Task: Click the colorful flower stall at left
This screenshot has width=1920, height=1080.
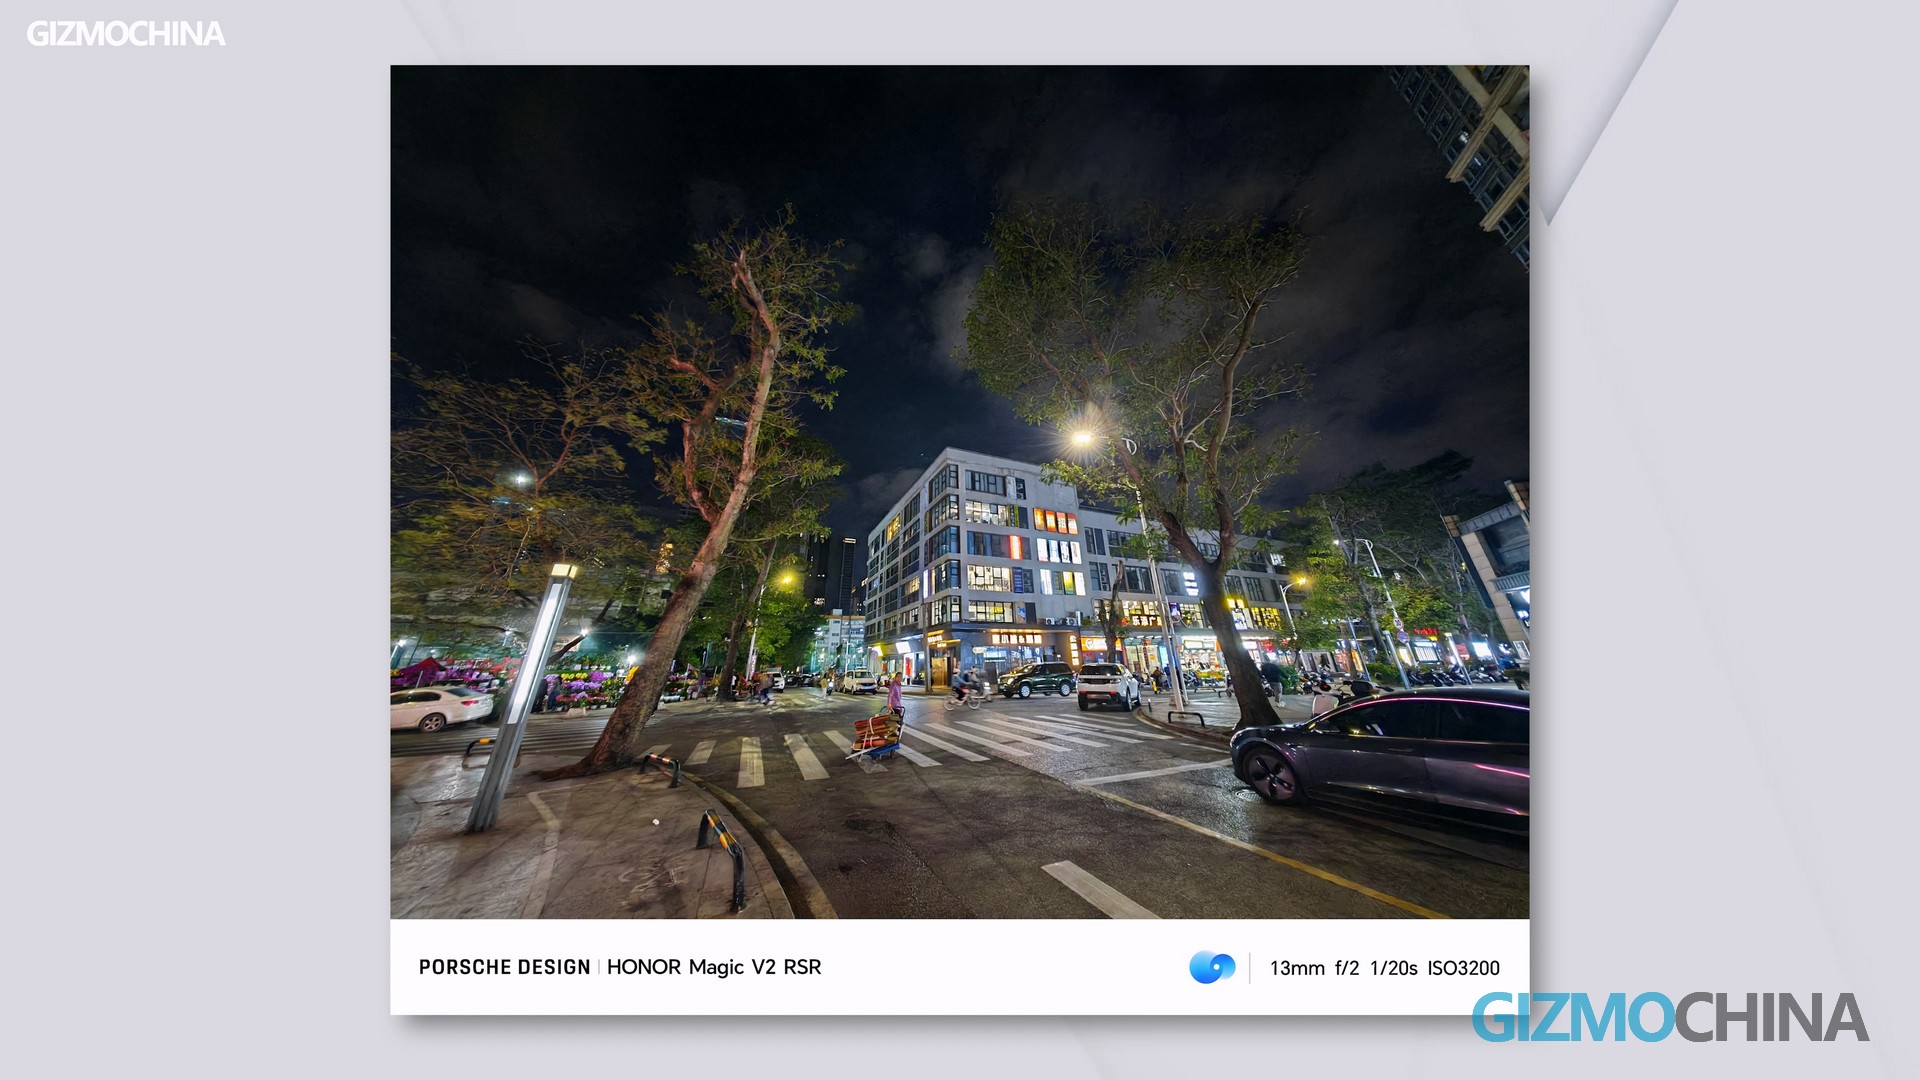Action: click(580, 688)
